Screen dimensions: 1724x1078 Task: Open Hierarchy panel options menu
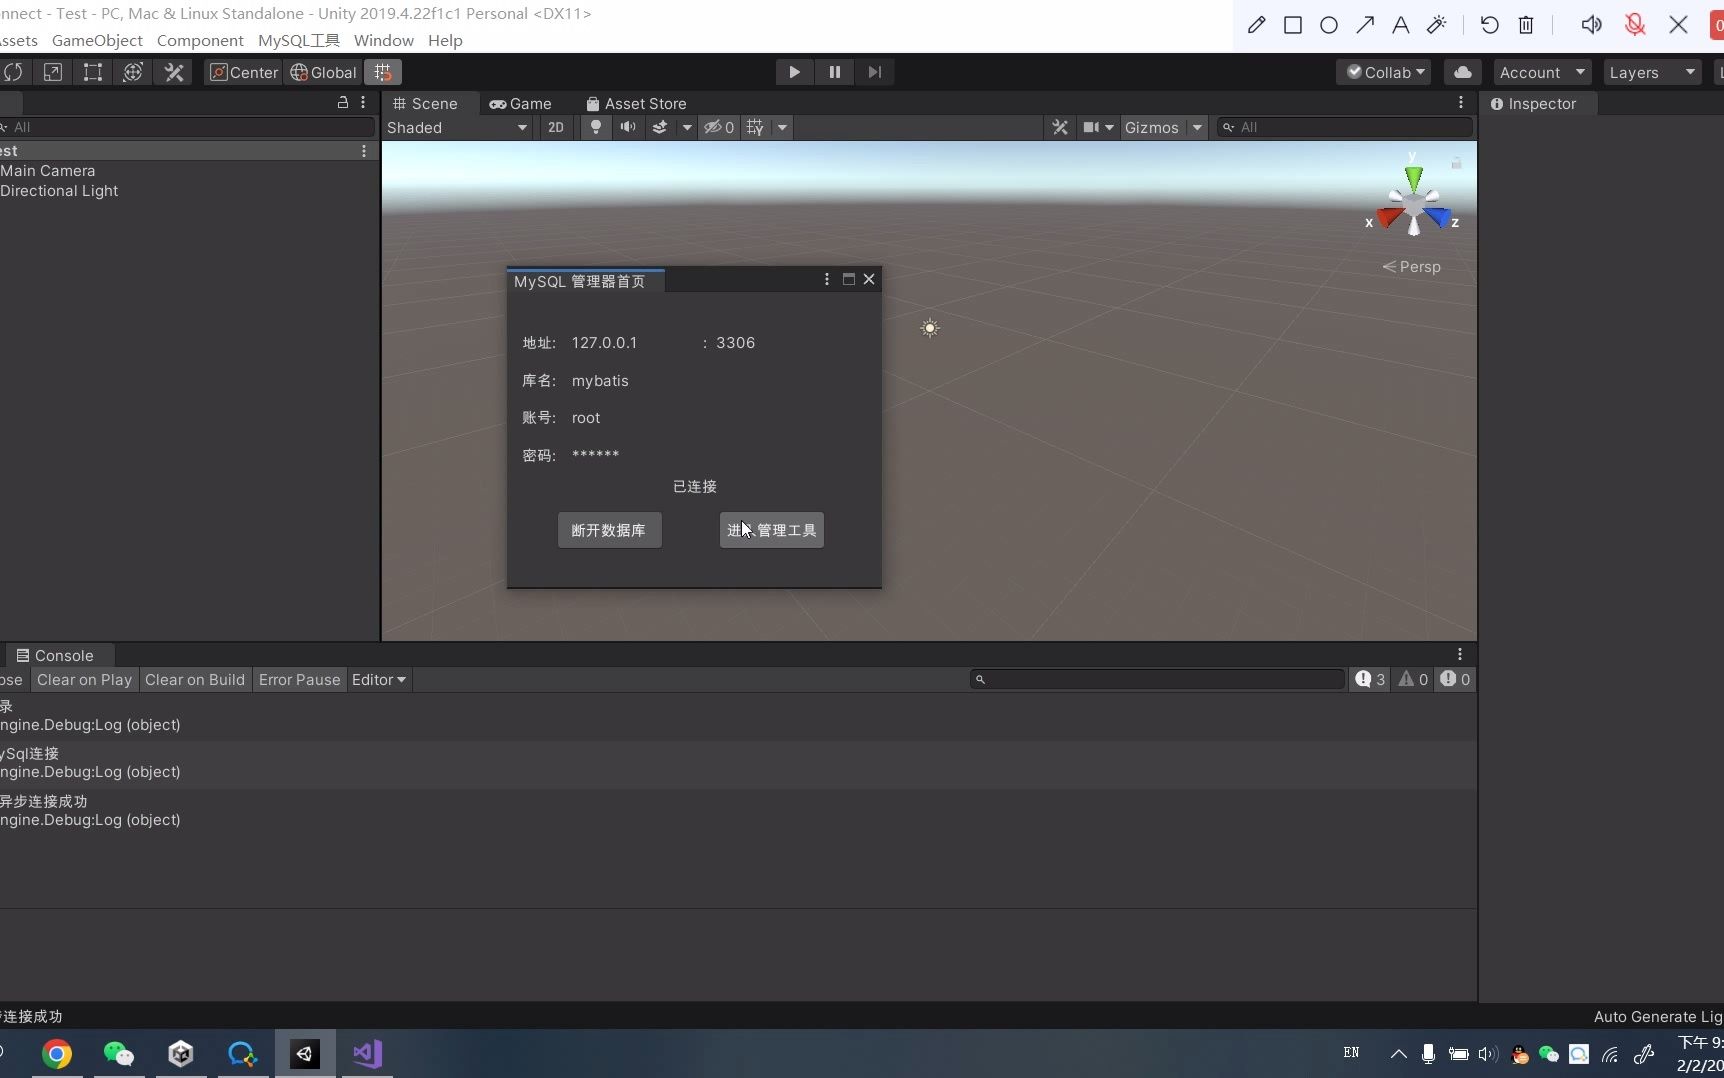pos(363,102)
